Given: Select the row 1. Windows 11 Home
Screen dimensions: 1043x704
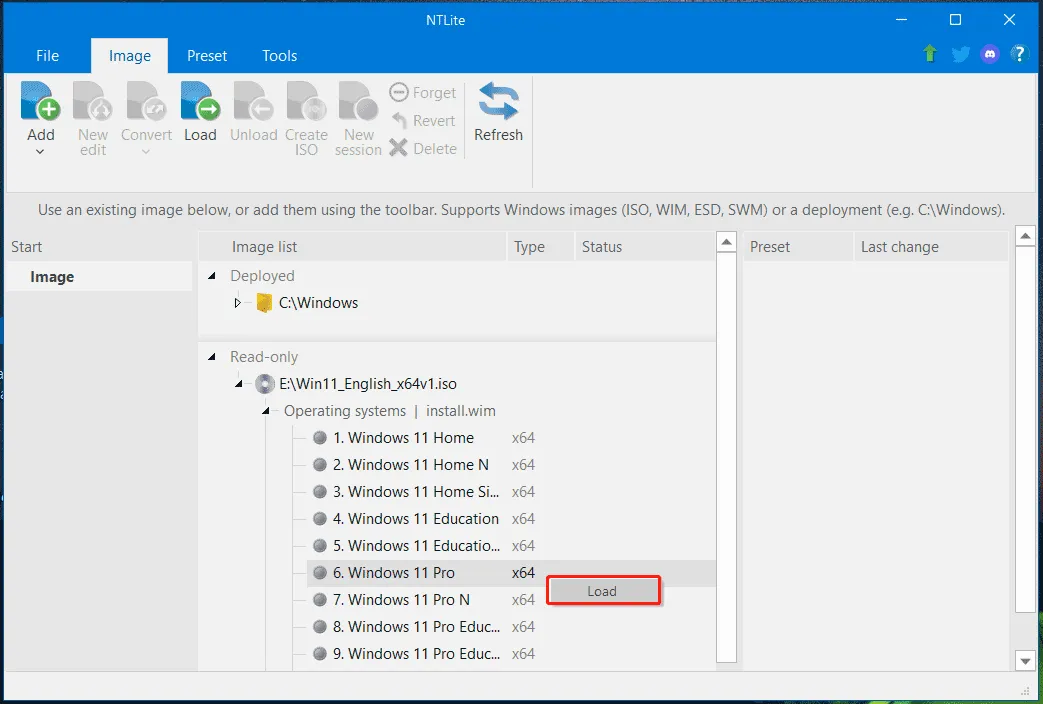Looking at the screenshot, I should pyautogui.click(x=511, y=438).
